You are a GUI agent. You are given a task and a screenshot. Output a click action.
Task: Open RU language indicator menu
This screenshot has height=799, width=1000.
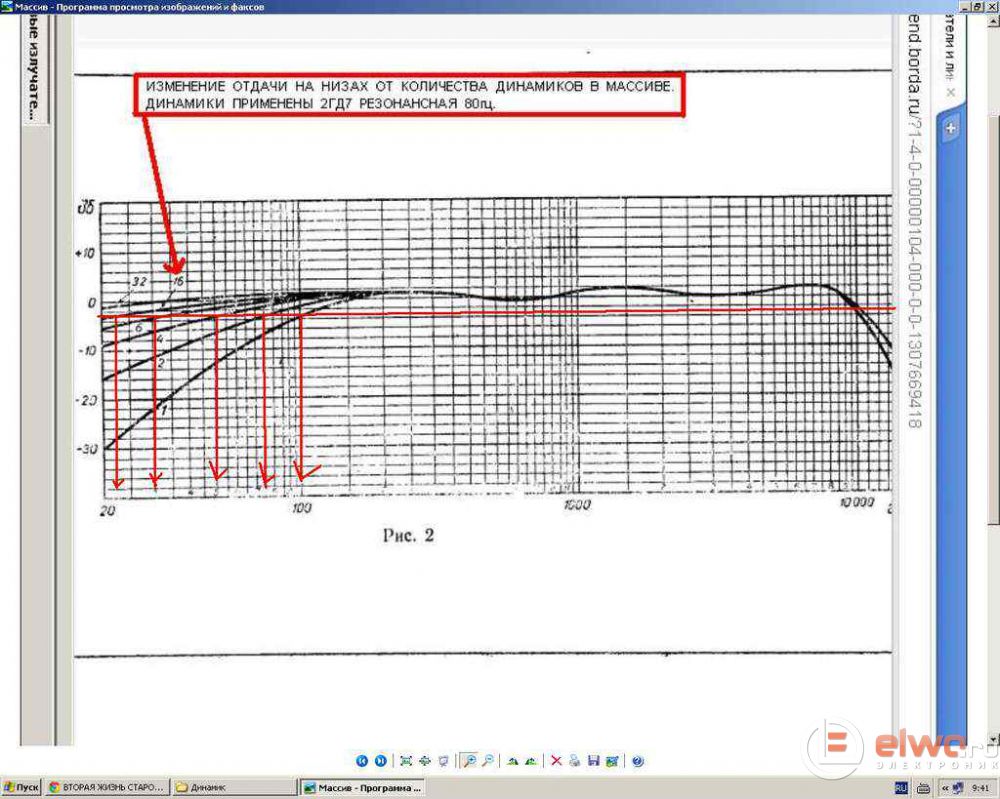[900, 788]
